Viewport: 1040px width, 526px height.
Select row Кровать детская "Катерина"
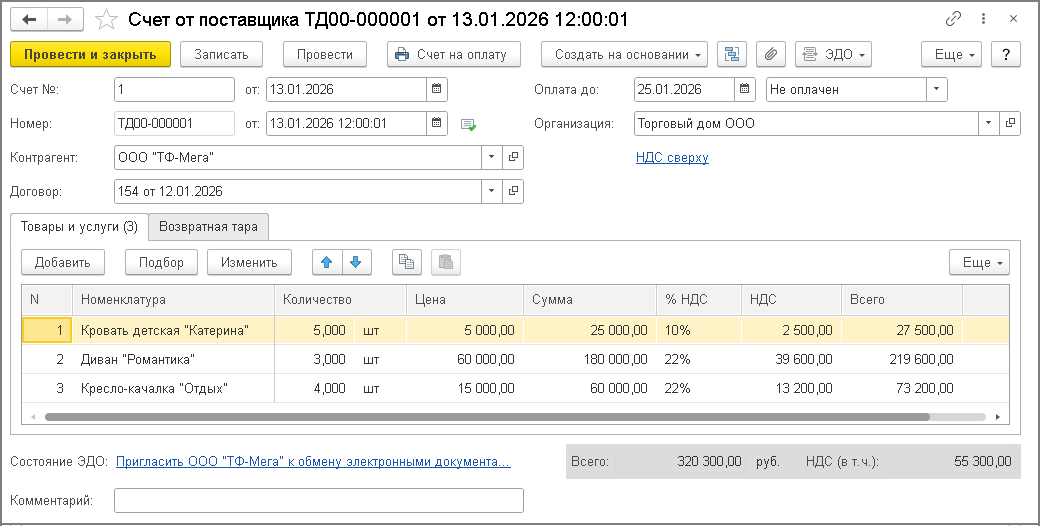(x=515, y=330)
